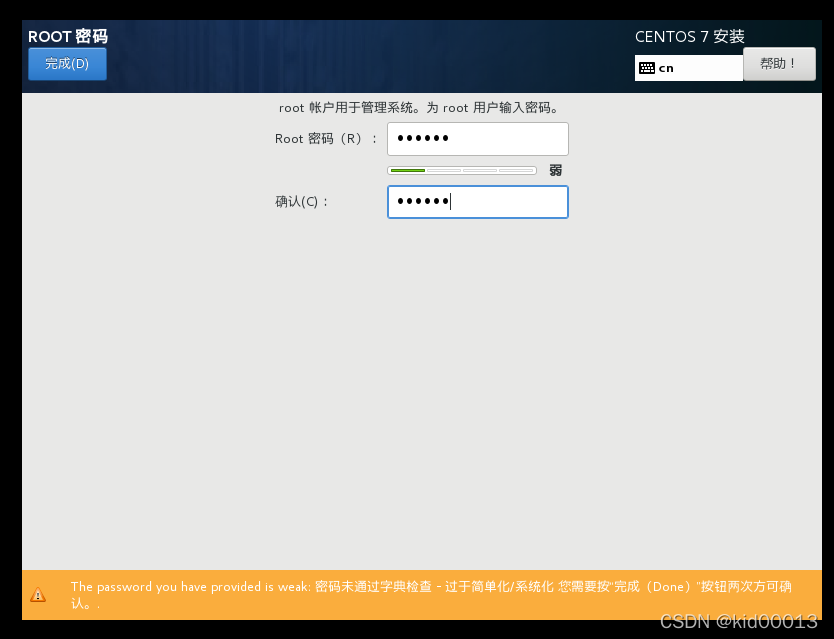Focus the 确认(C) confirm password field
This screenshot has height=639, width=834.
478,202
